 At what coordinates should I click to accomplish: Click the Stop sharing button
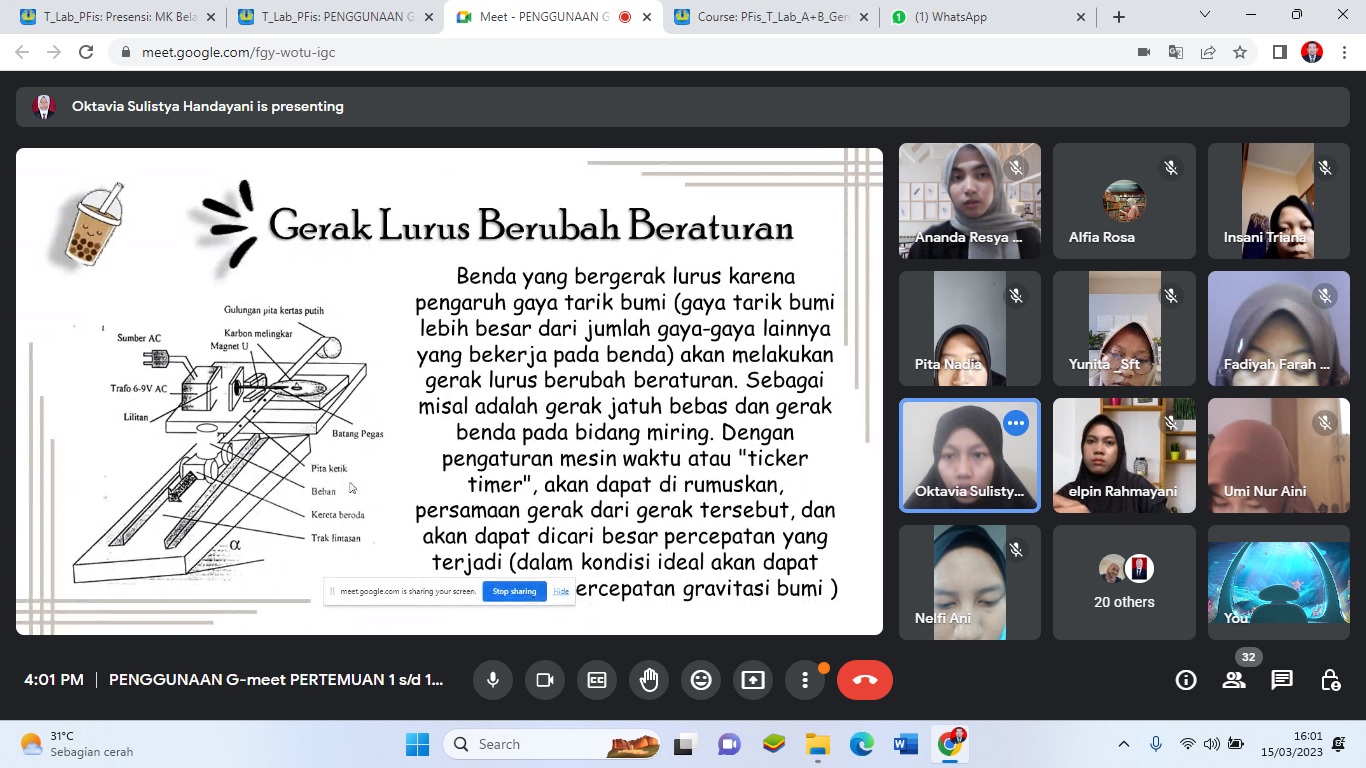(514, 591)
